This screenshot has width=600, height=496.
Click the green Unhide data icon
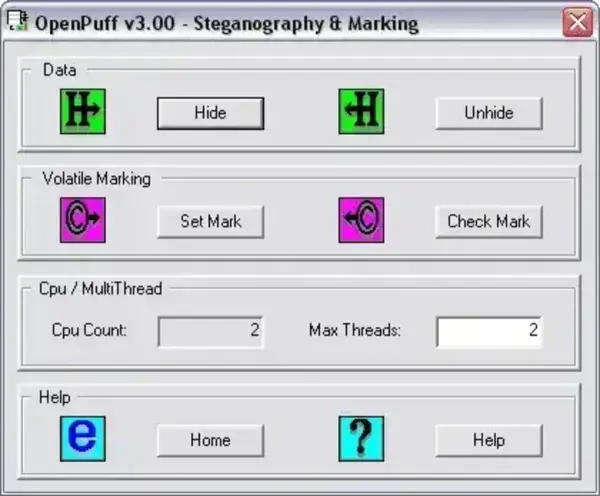(361, 111)
